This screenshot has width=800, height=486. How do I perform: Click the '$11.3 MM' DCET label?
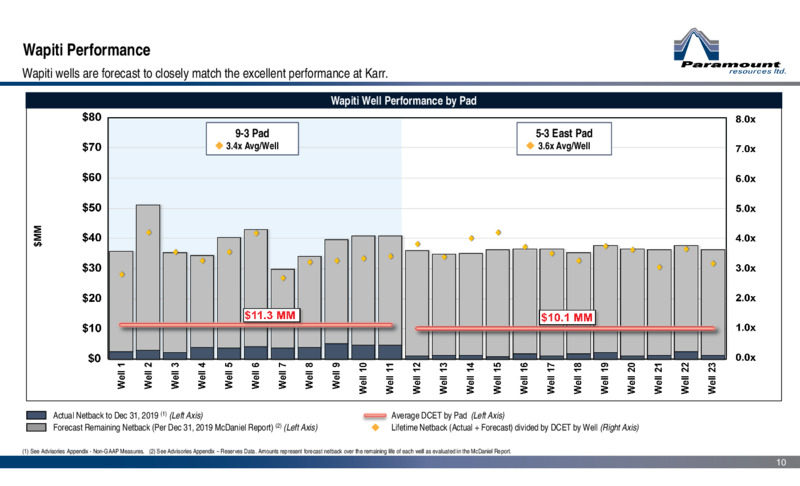(270, 315)
